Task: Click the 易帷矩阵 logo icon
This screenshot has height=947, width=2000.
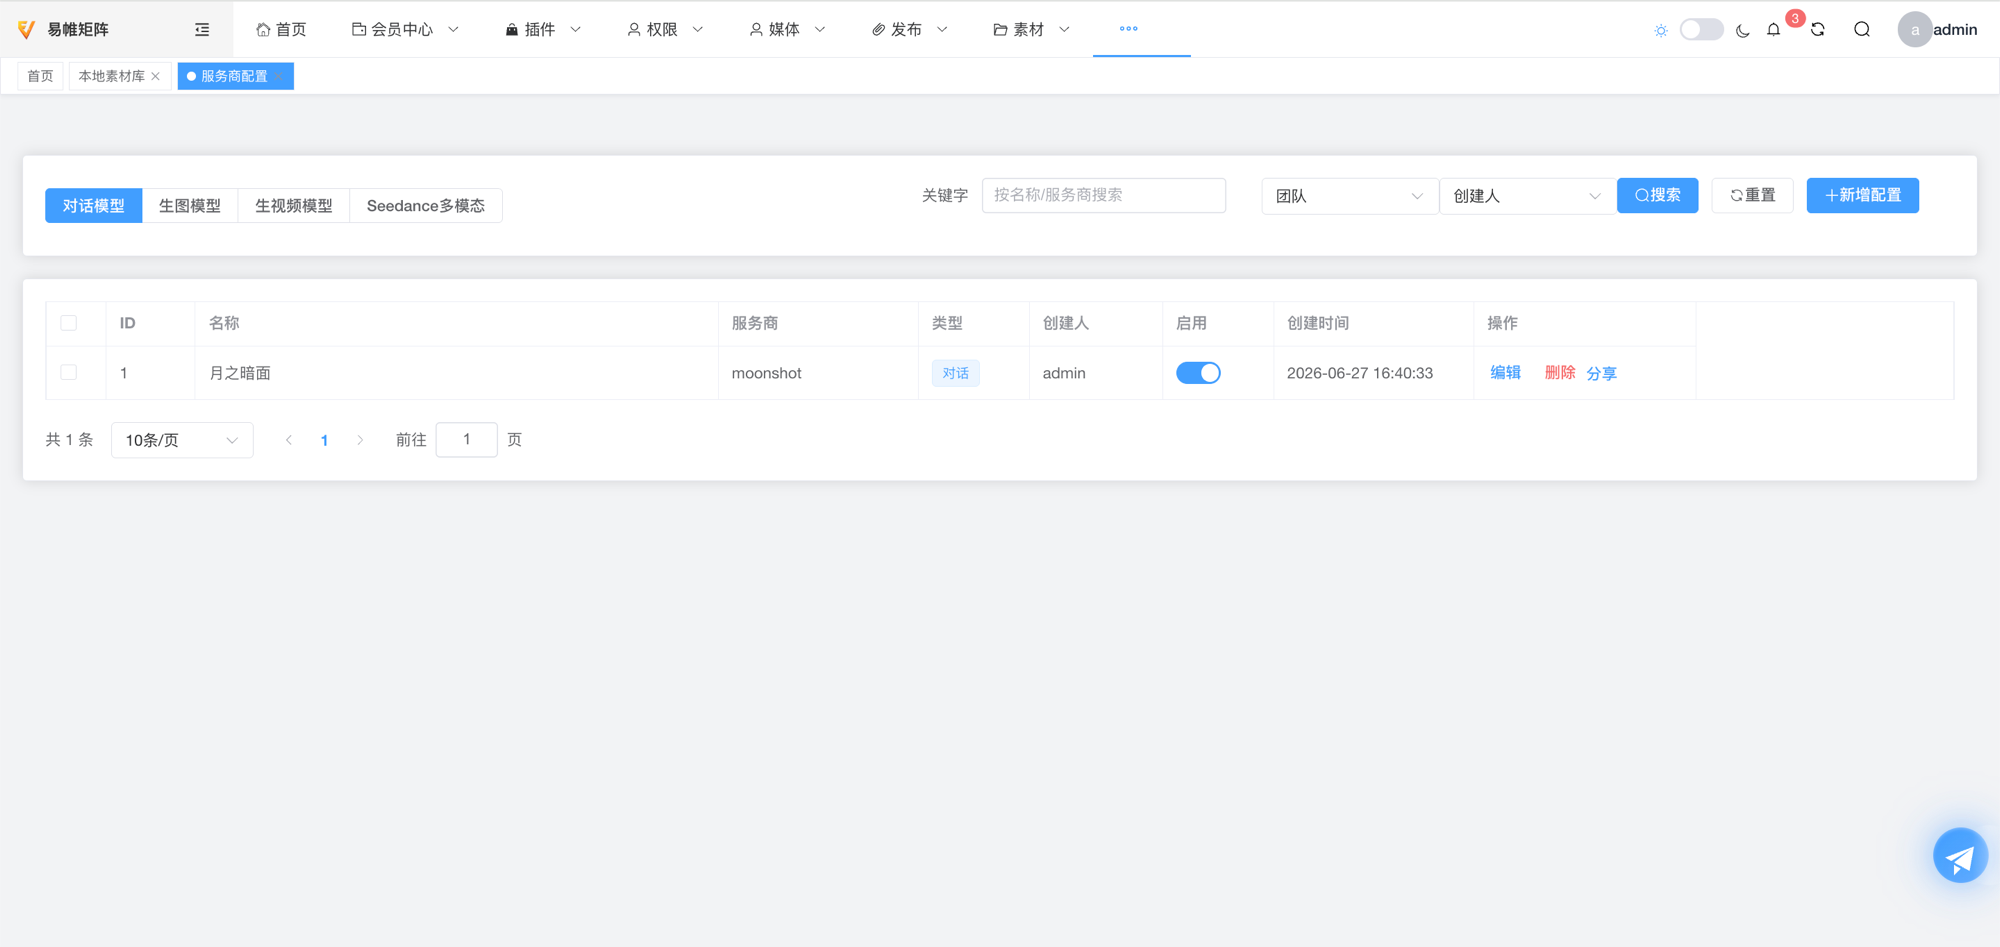Action: 26,29
